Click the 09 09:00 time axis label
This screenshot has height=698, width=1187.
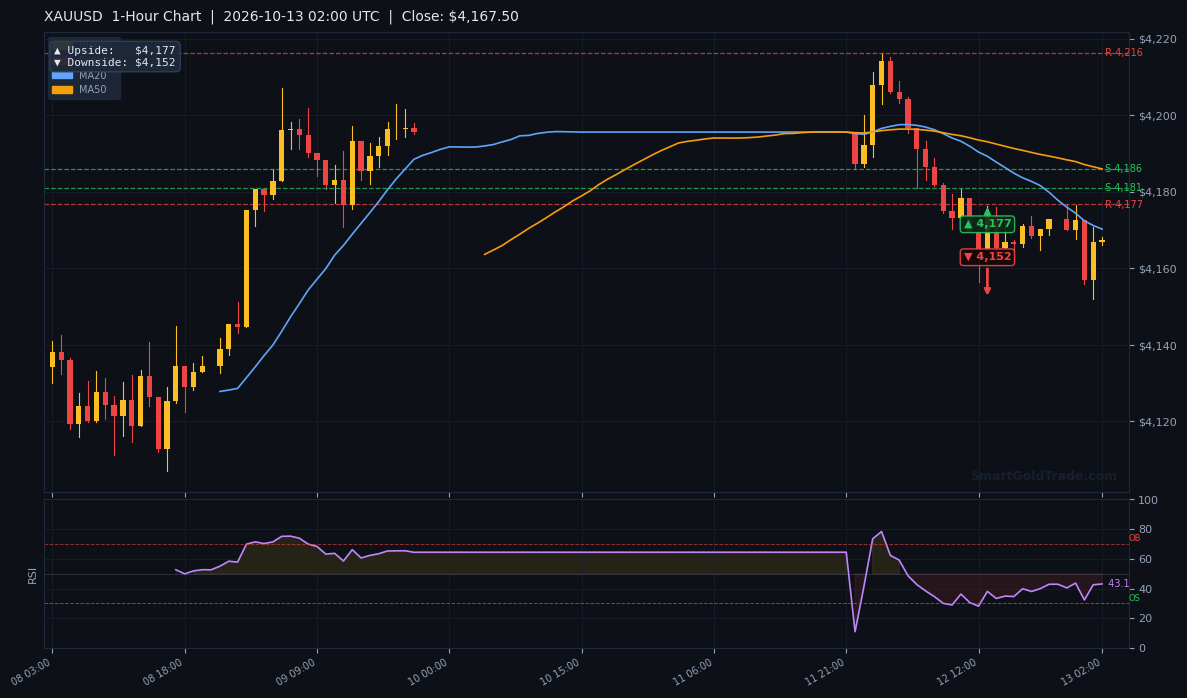tap(297, 671)
